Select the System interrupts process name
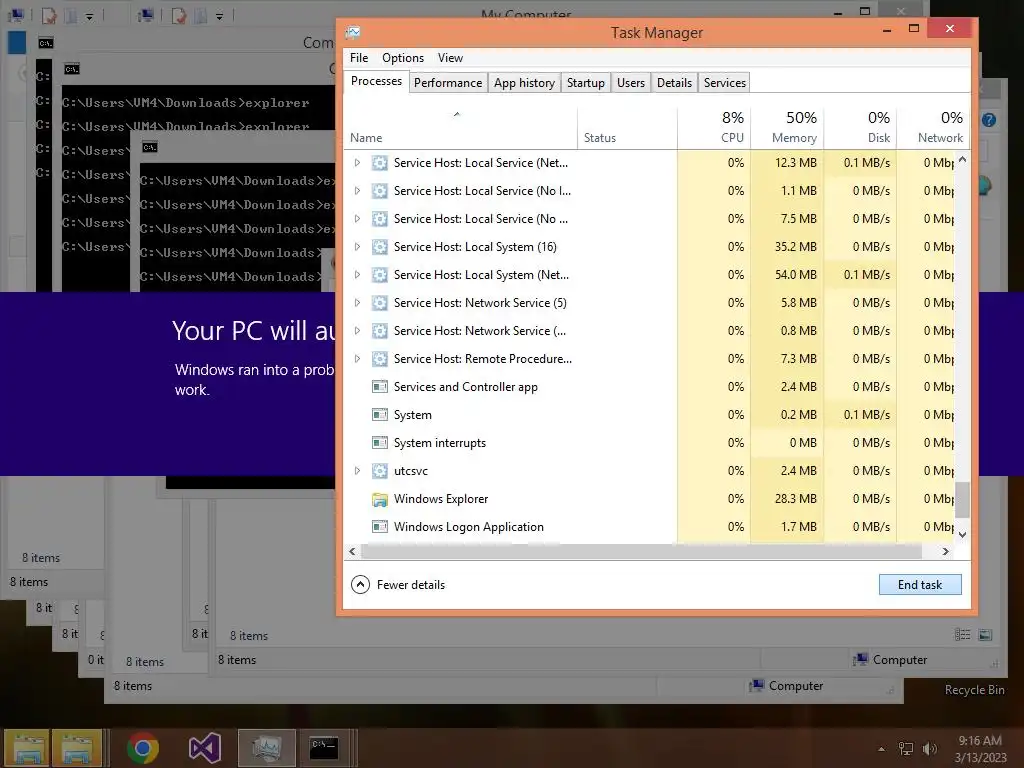1024x768 pixels. click(440, 443)
